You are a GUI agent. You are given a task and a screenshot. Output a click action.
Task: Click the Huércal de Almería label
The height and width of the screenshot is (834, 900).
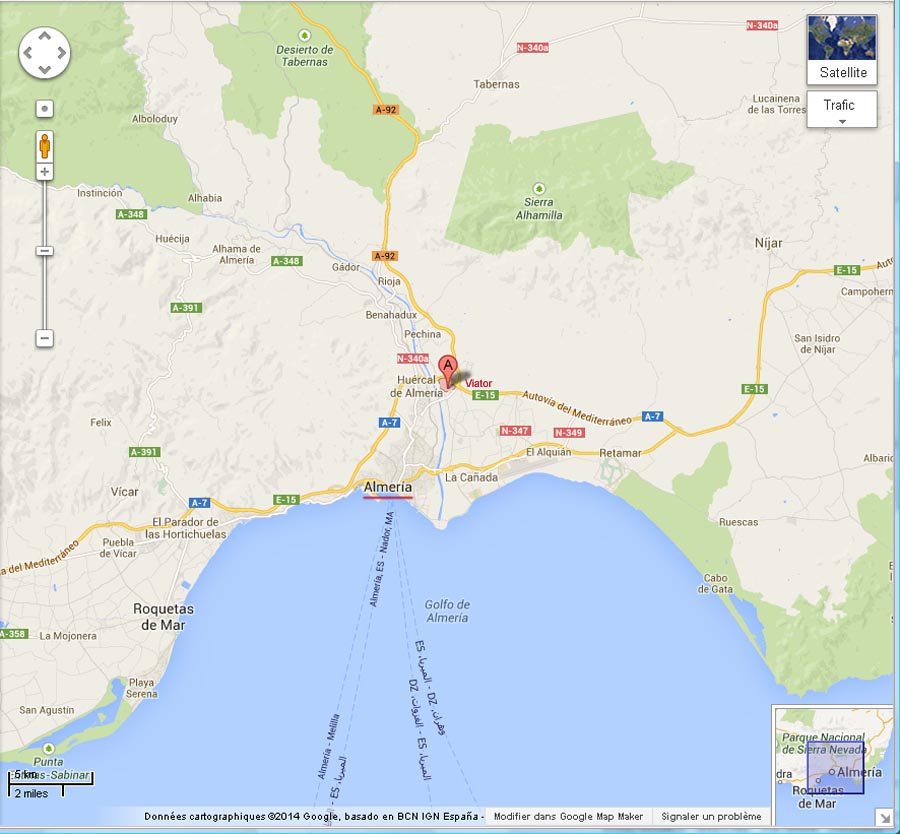click(417, 386)
